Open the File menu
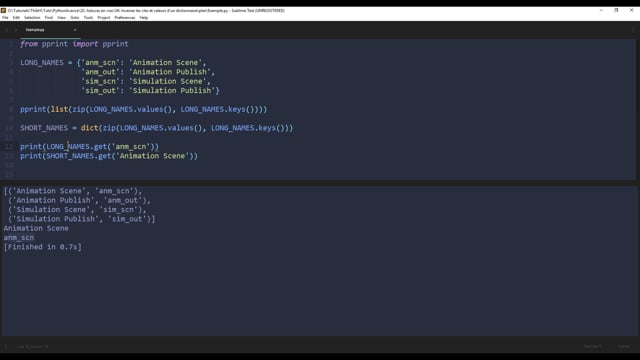This screenshot has width=640, height=360. (5, 18)
